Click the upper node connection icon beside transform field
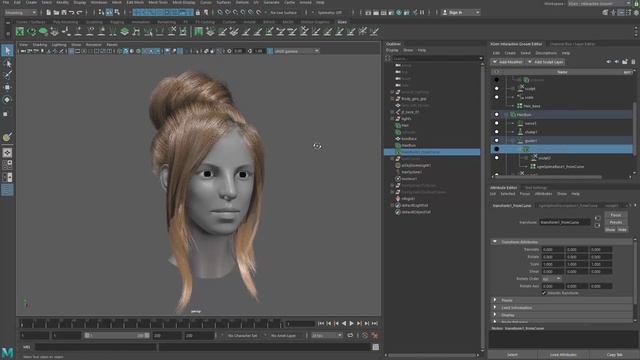 pos(598,218)
